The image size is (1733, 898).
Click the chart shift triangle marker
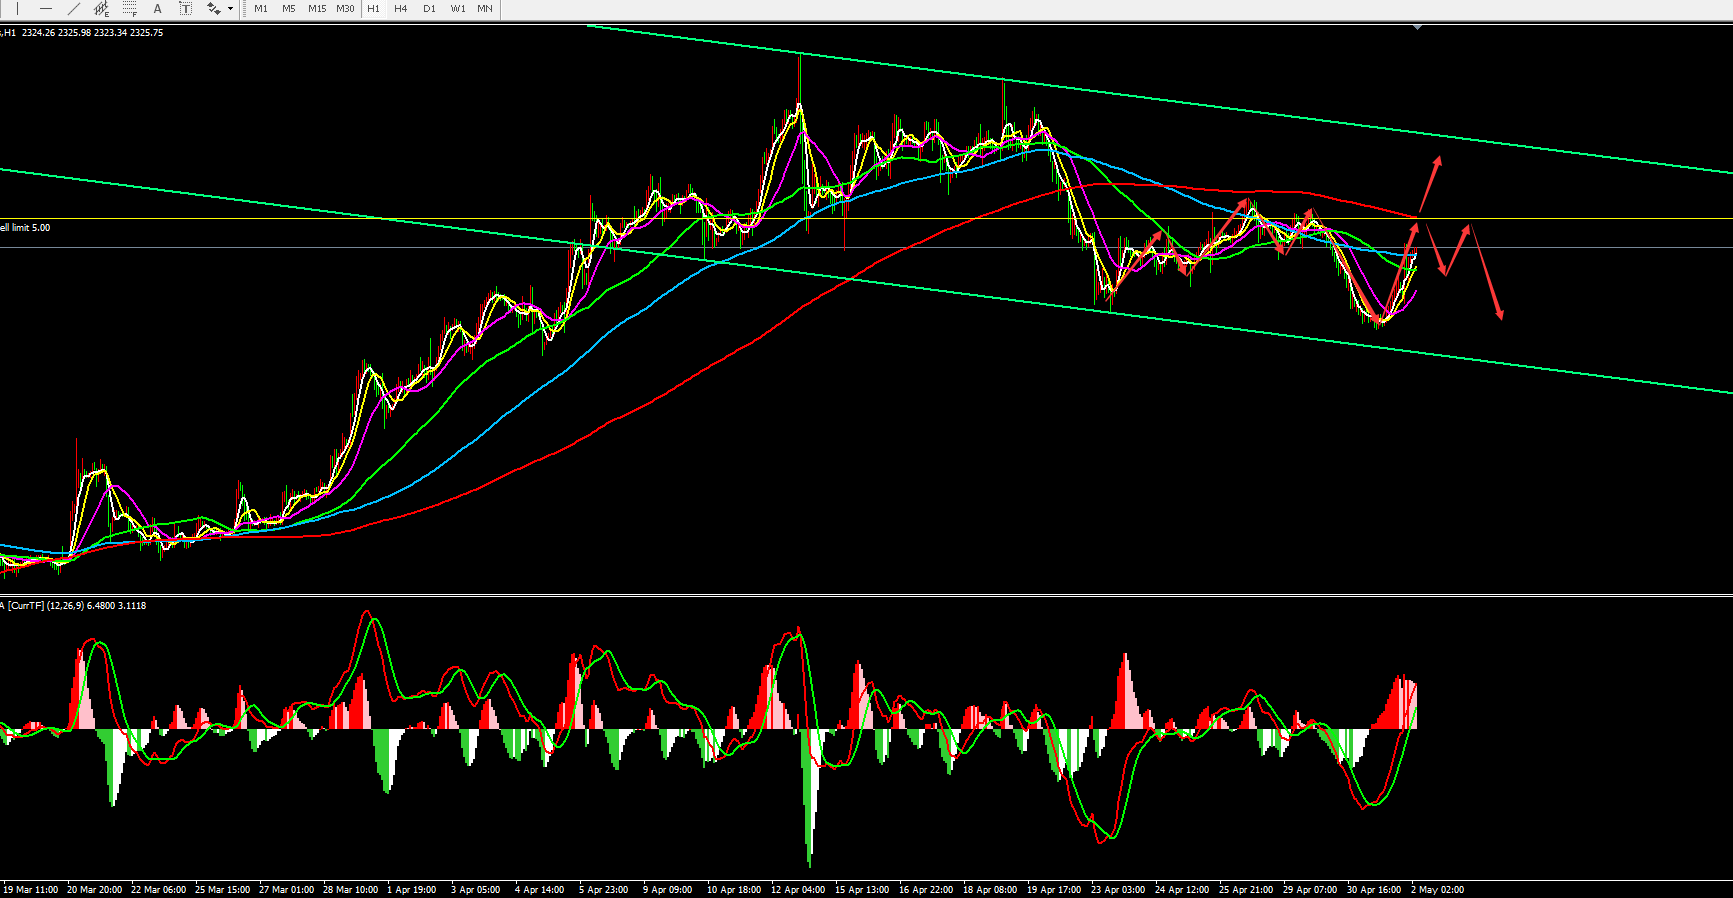(1417, 28)
